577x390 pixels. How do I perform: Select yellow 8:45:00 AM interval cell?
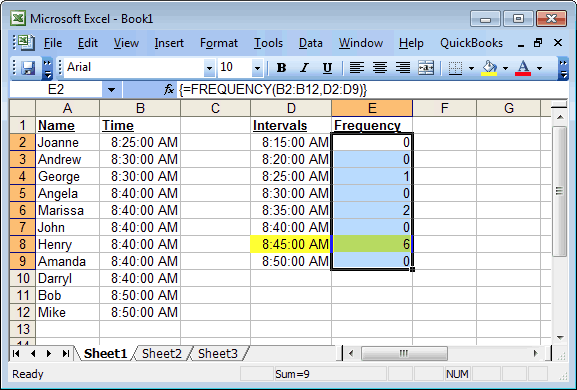click(x=291, y=244)
